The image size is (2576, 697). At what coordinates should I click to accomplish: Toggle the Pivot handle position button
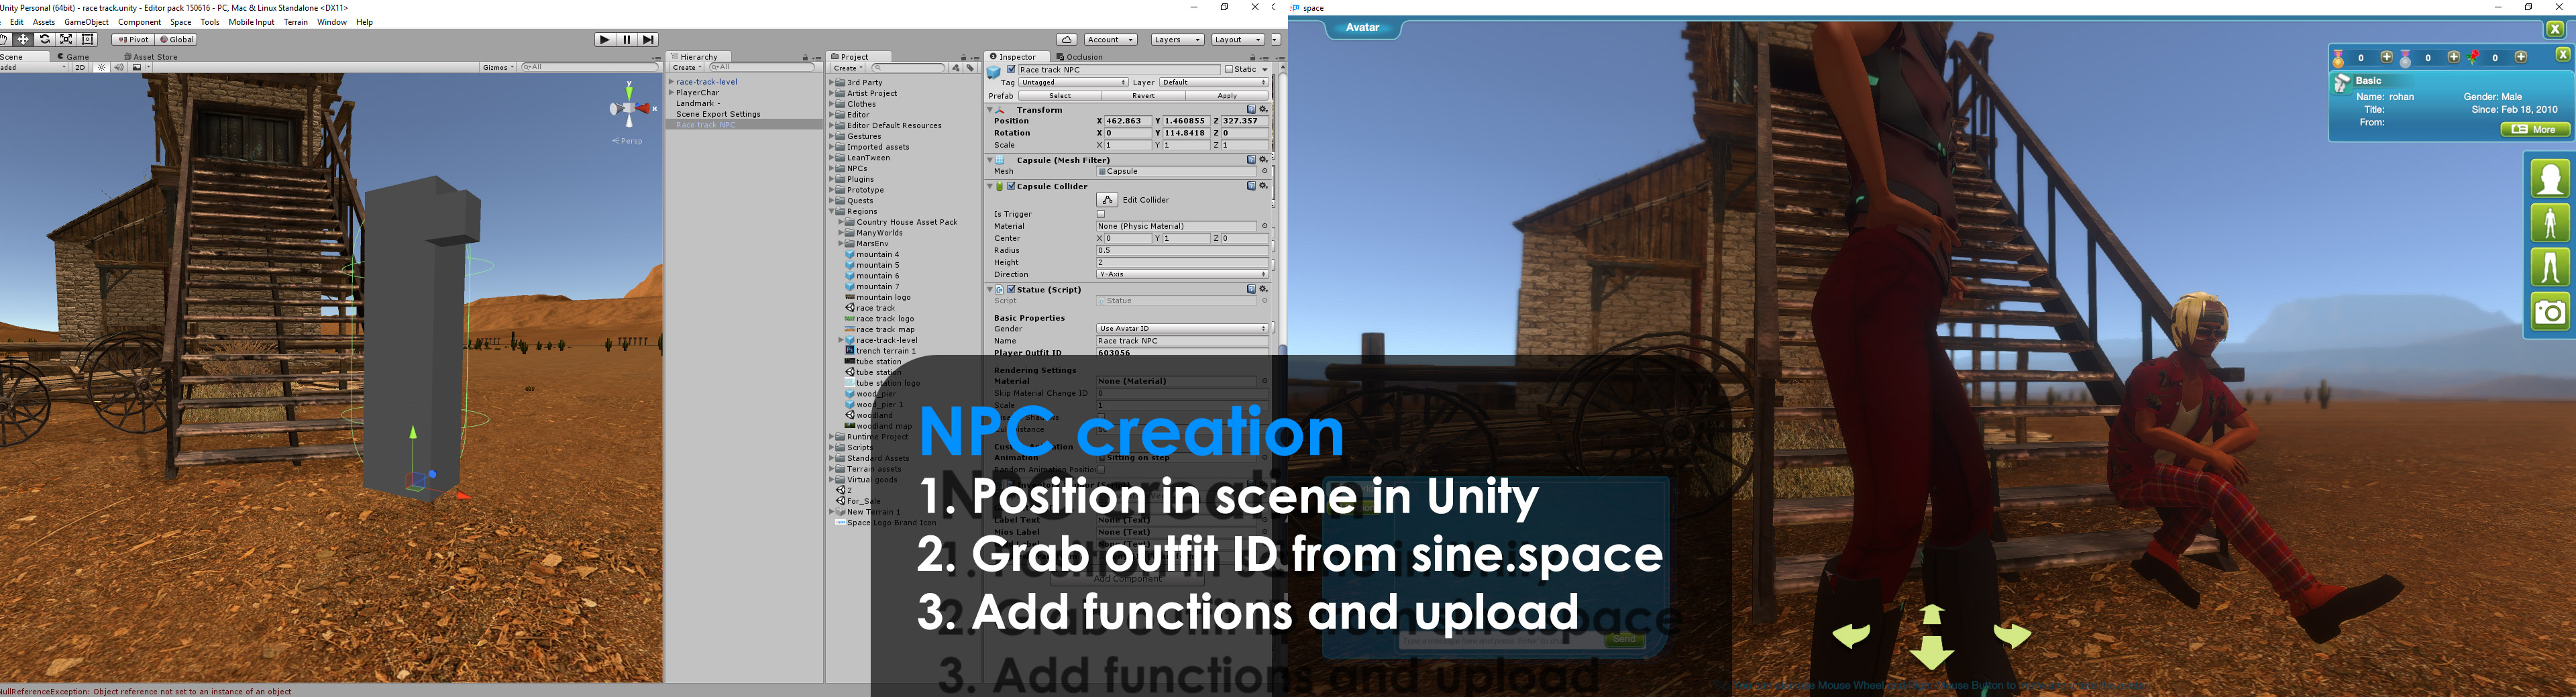click(132, 40)
